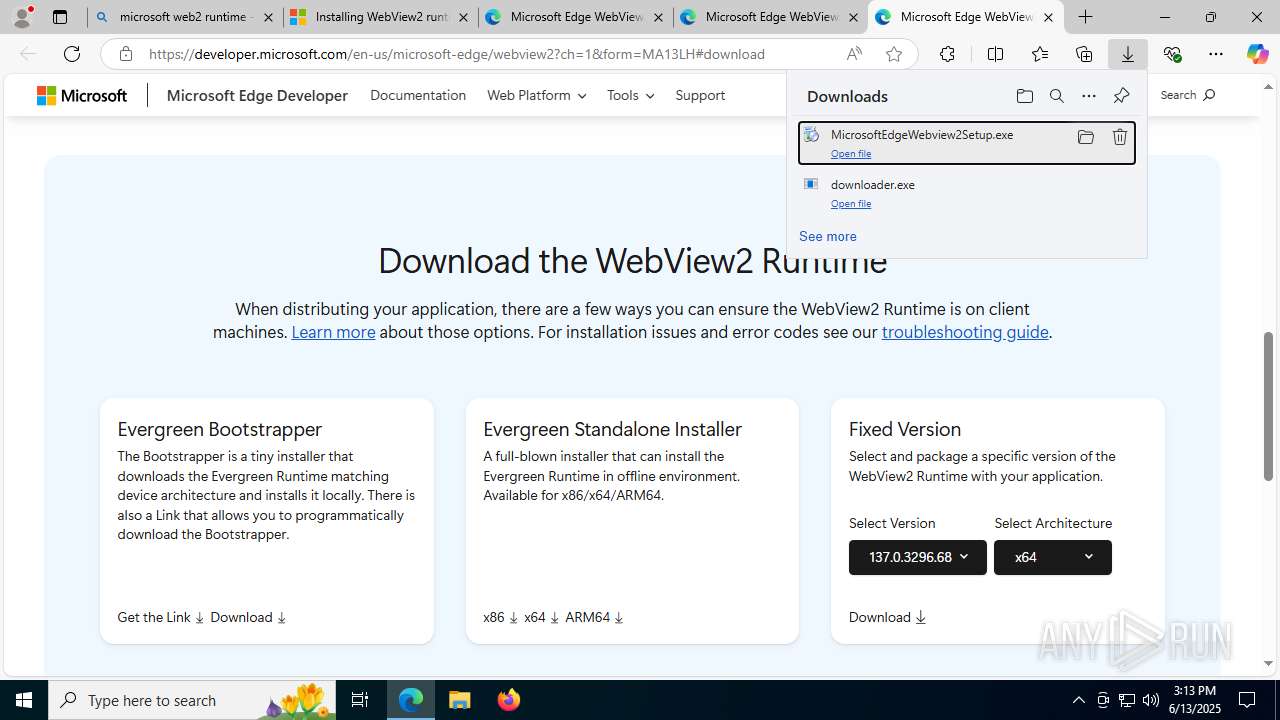The height and width of the screenshot is (720, 1280).
Task: Click Microsoft logo link
Action: pos(82,95)
